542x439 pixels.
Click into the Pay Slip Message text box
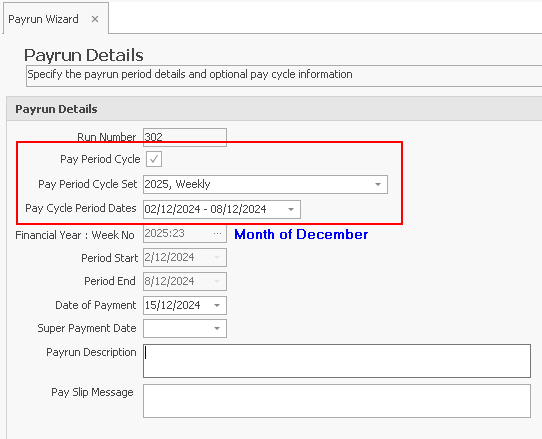[337, 401]
